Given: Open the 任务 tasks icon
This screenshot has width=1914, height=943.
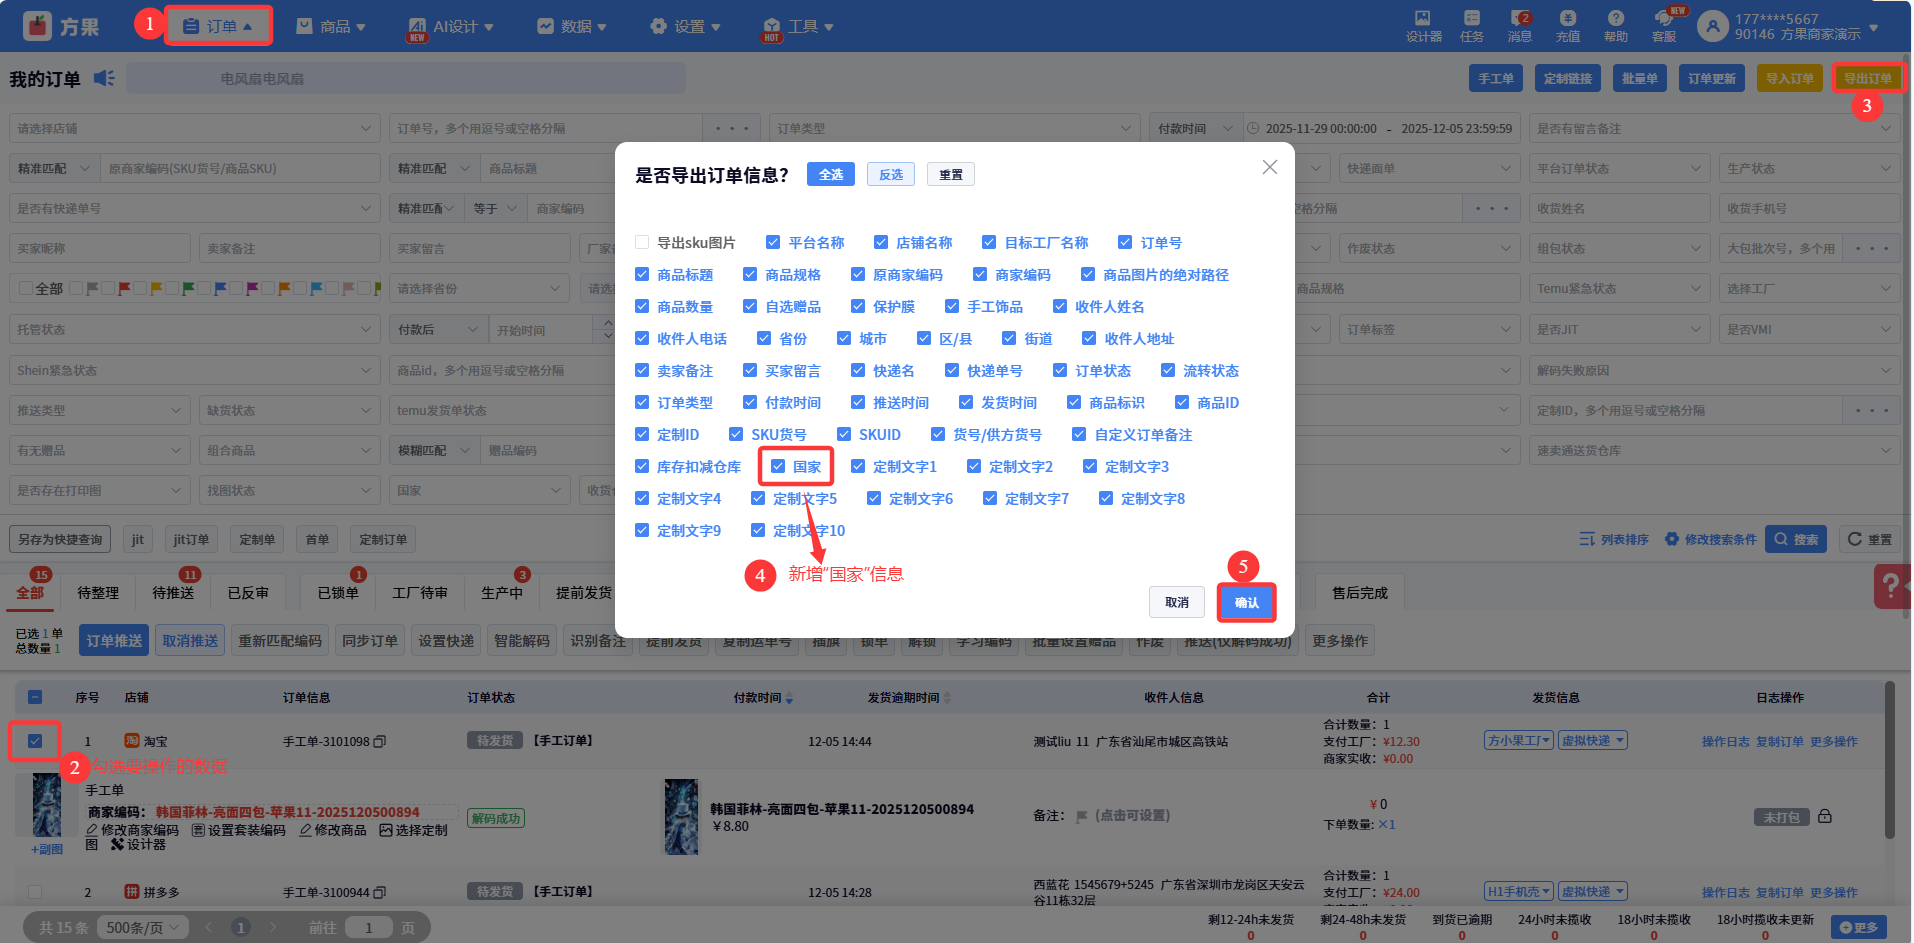Looking at the screenshot, I should point(1472,18).
